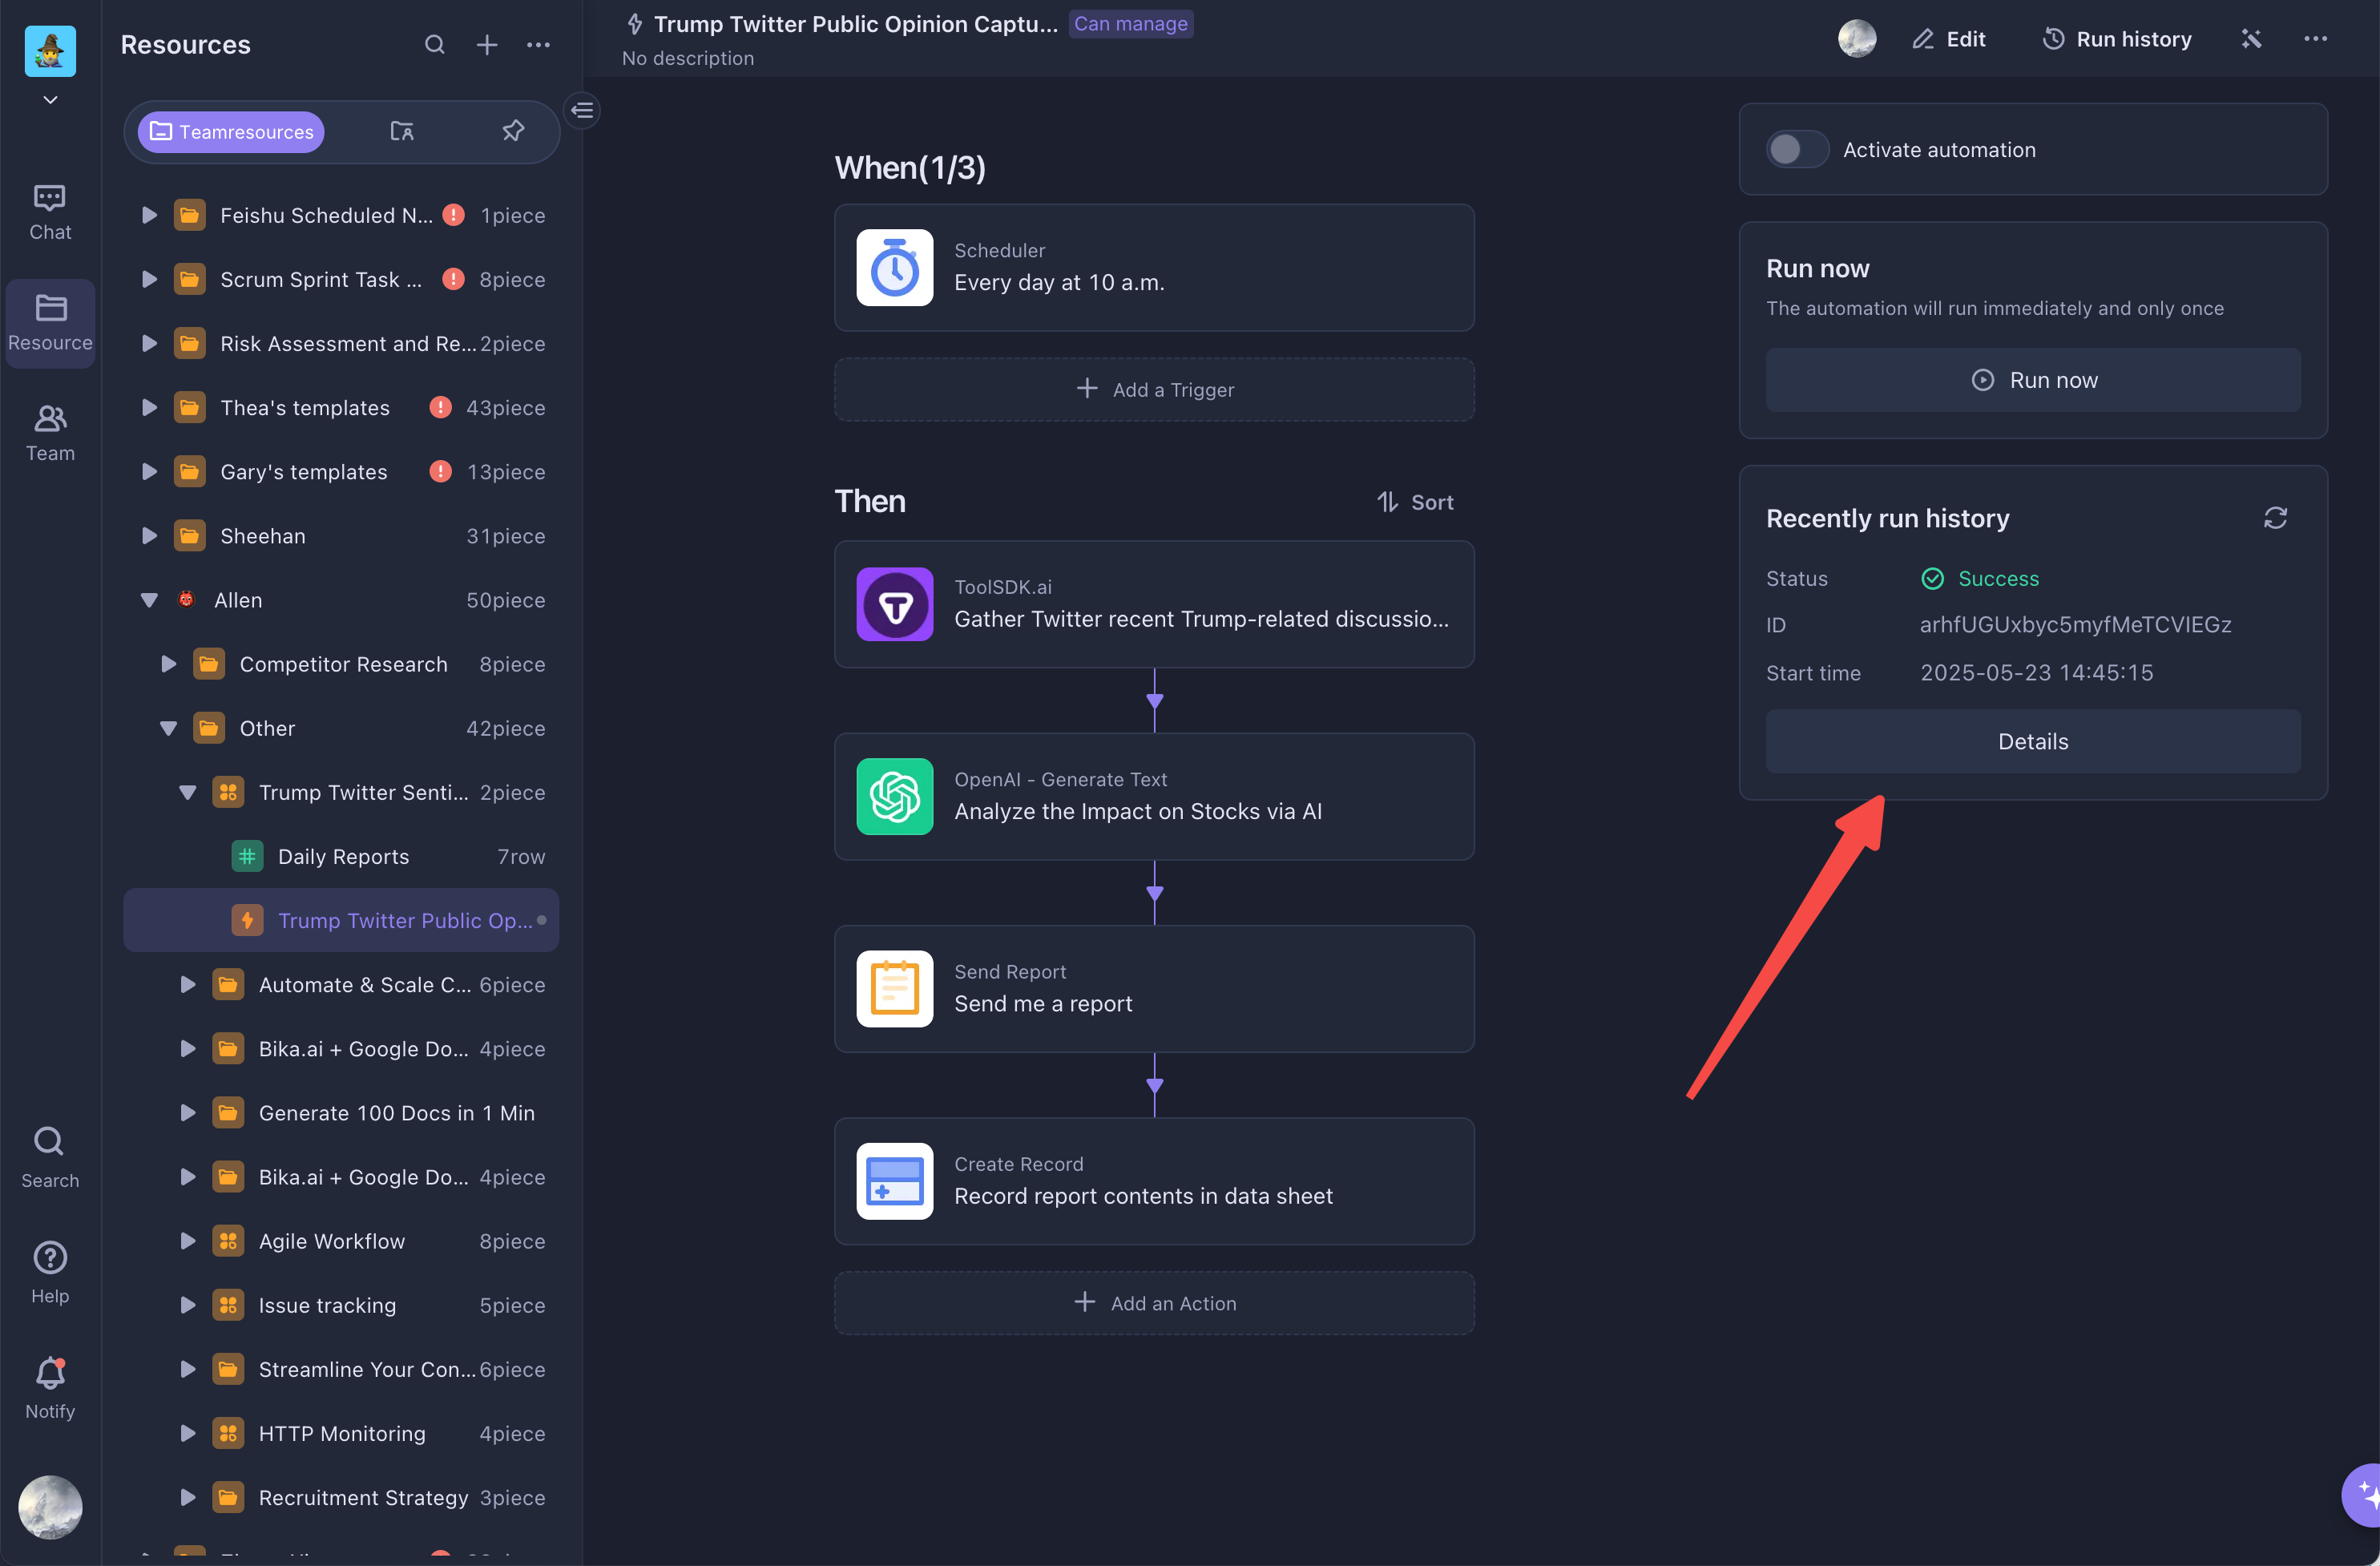Click the Can manage permission badge

point(1131,24)
